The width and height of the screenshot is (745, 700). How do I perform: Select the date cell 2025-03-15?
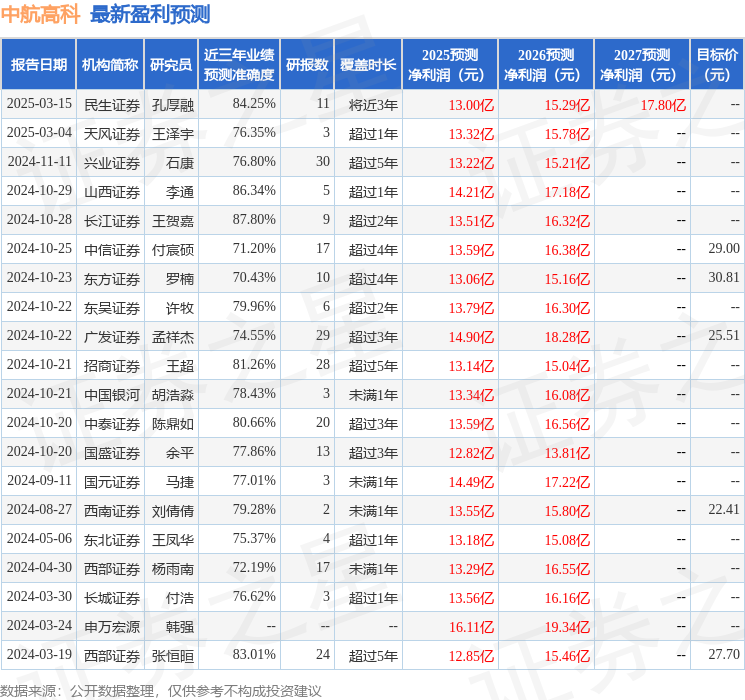[x=39, y=104]
